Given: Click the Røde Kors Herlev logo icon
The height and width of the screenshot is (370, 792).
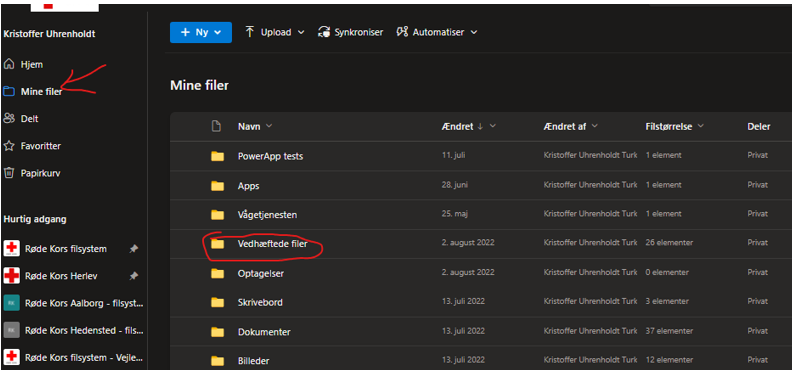Looking at the screenshot, I should click(11, 276).
